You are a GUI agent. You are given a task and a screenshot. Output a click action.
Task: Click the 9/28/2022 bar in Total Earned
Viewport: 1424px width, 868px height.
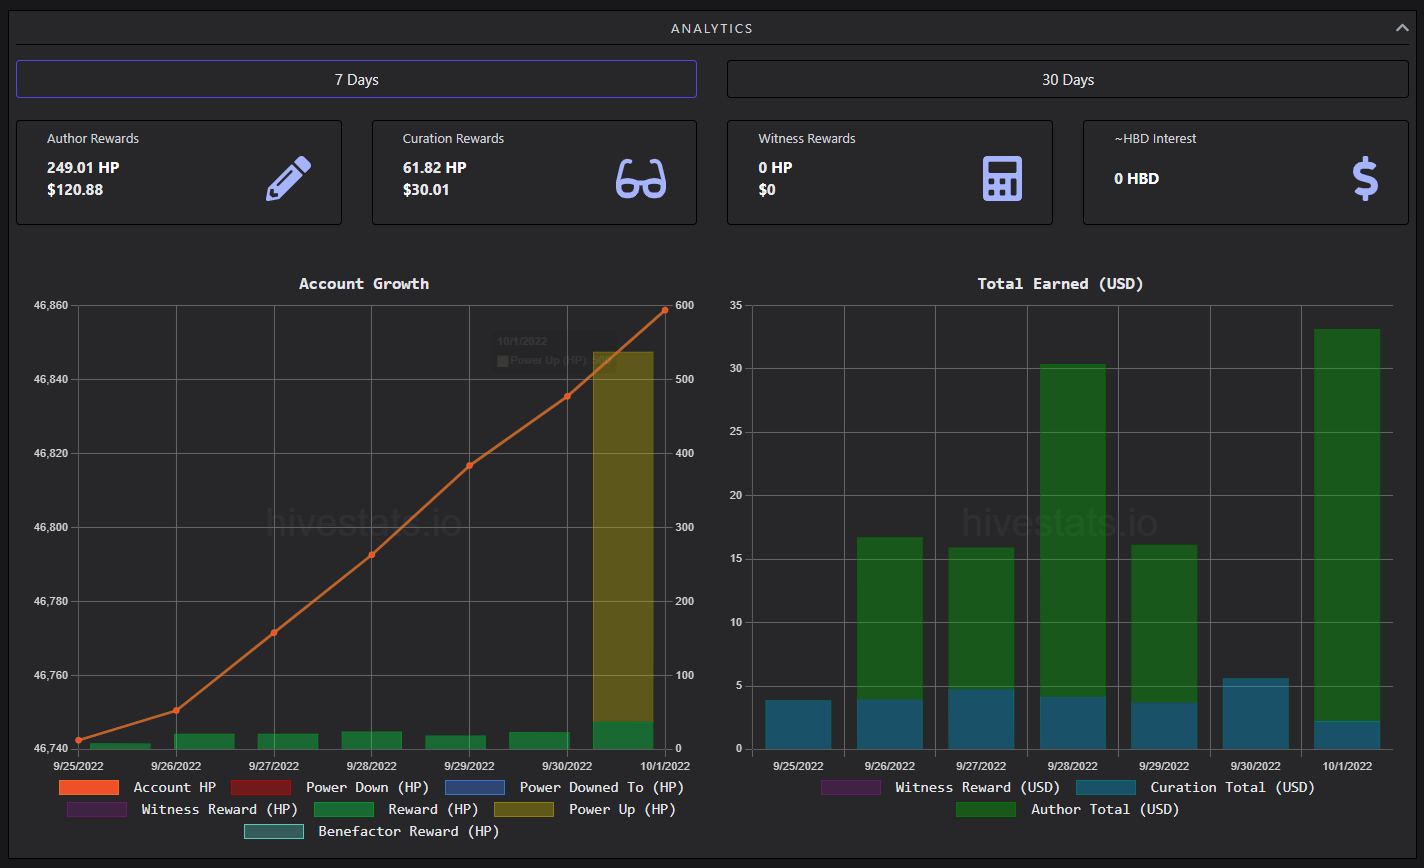click(x=1072, y=556)
